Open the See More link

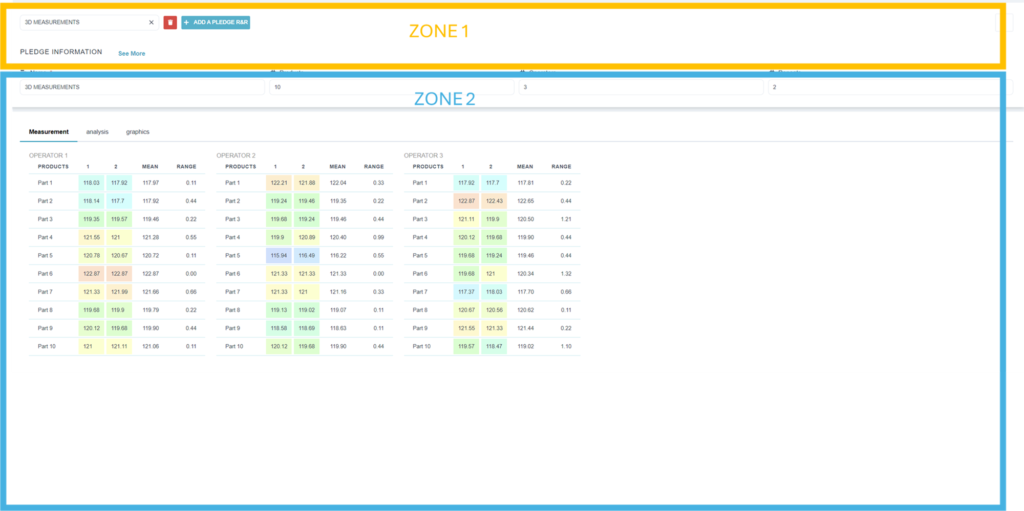132,54
